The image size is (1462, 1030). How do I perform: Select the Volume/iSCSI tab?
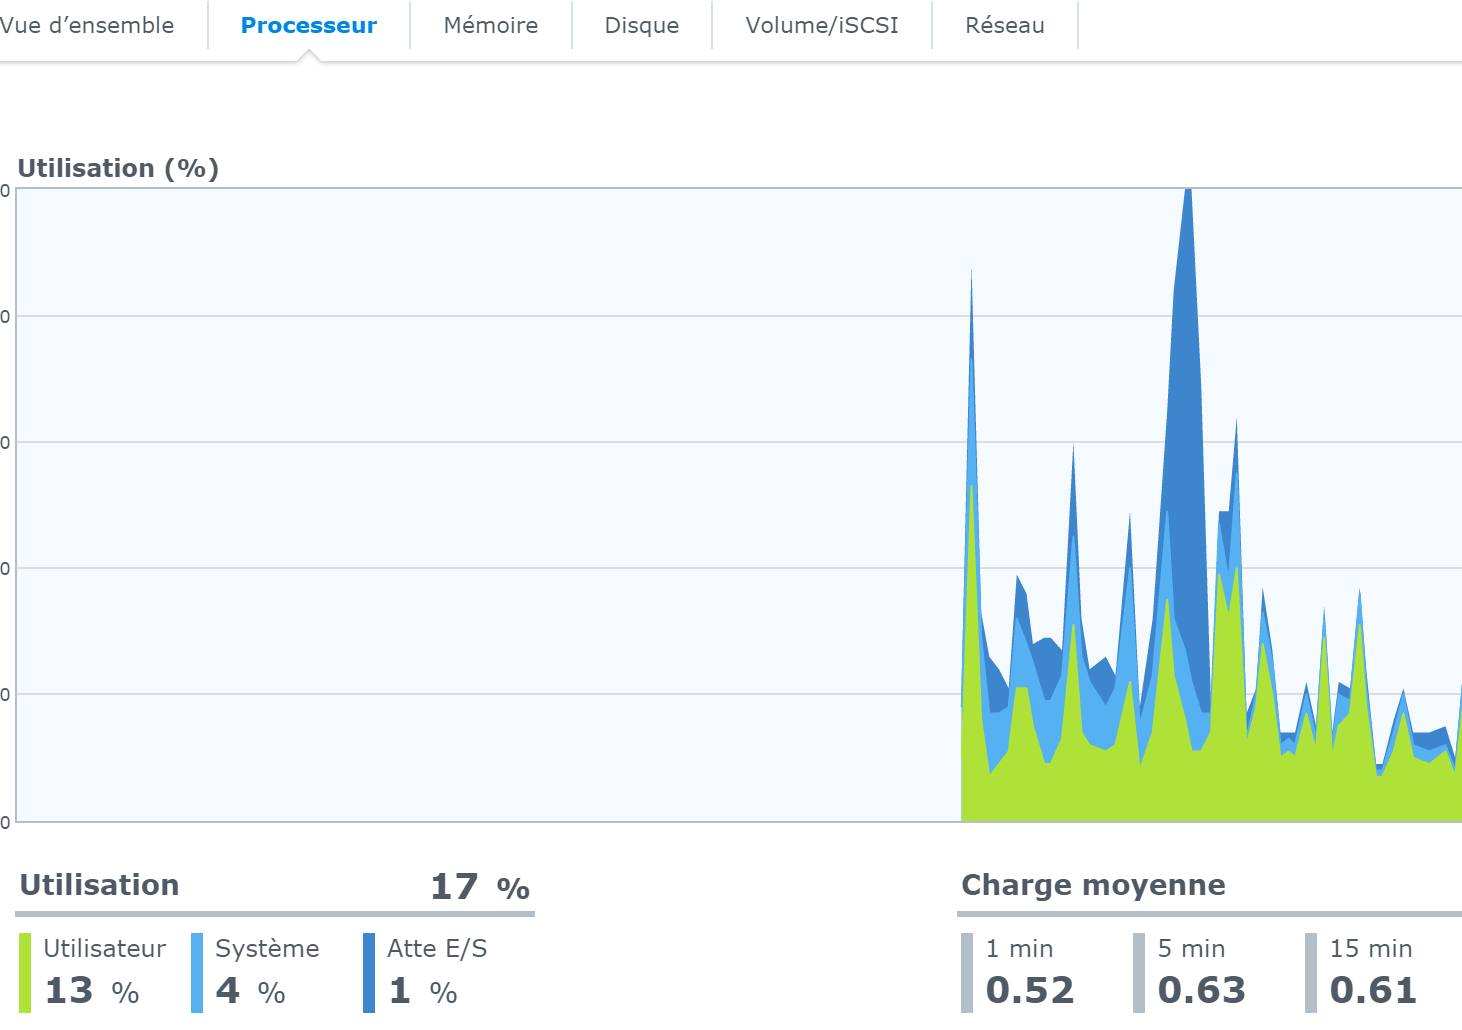pos(821,25)
